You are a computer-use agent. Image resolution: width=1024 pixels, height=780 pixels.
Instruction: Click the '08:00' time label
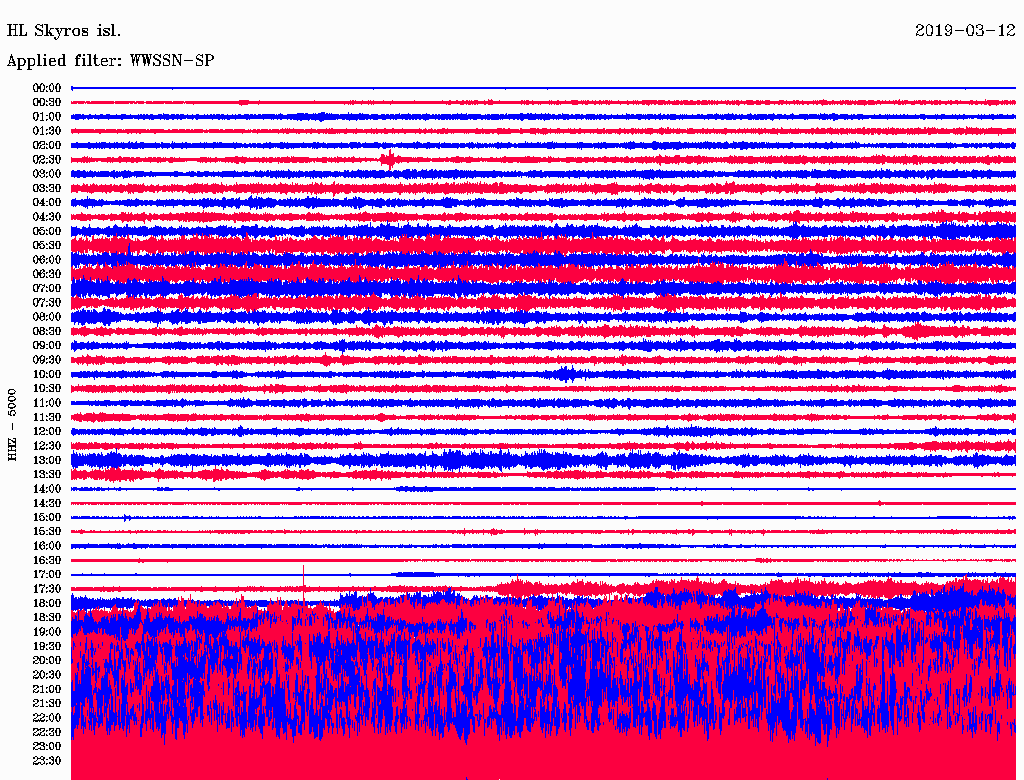[x=47, y=317]
